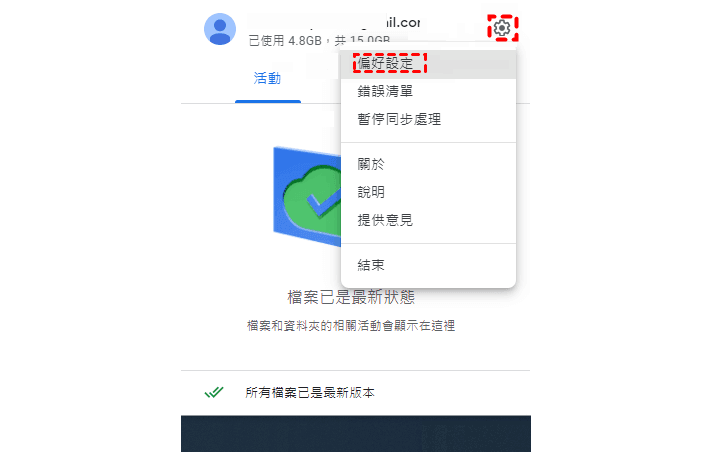Click the dark banner at the bottom
This screenshot has height=453, width=720.
356,434
